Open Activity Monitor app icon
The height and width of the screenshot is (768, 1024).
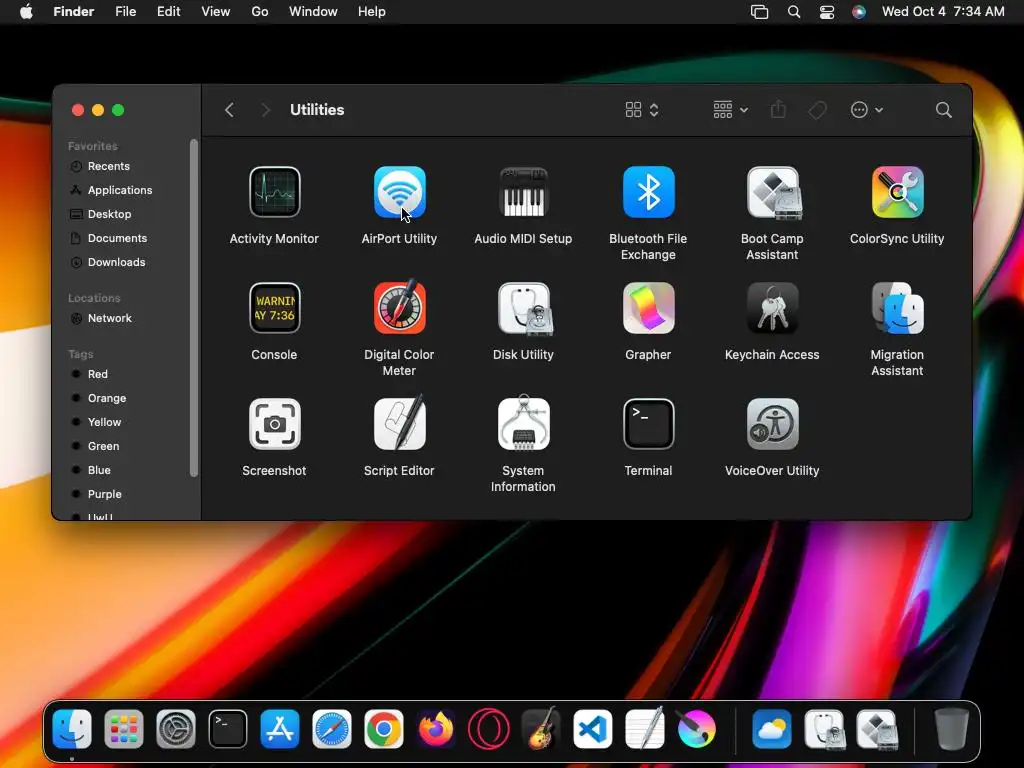tap(274, 192)
